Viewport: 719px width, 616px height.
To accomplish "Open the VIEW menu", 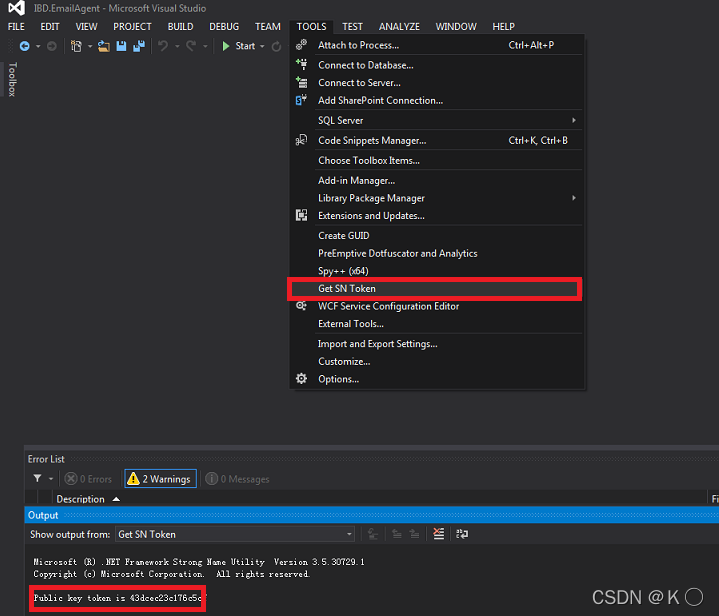I will point(86,27).
